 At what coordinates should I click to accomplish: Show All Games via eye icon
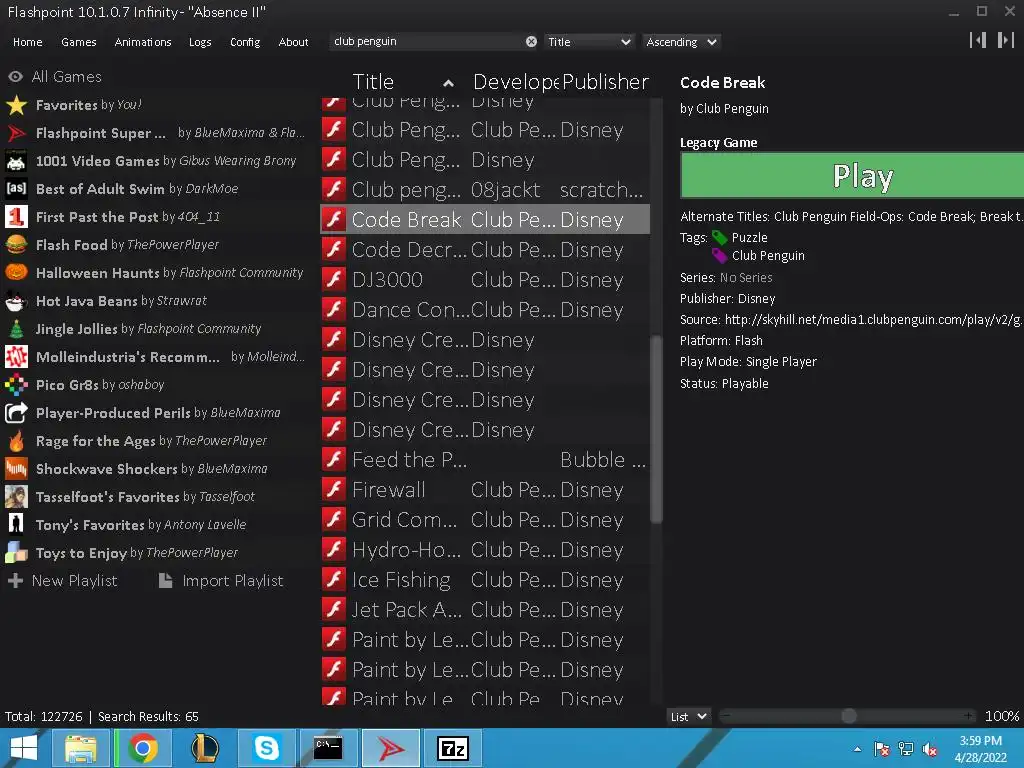click(16, 76)
